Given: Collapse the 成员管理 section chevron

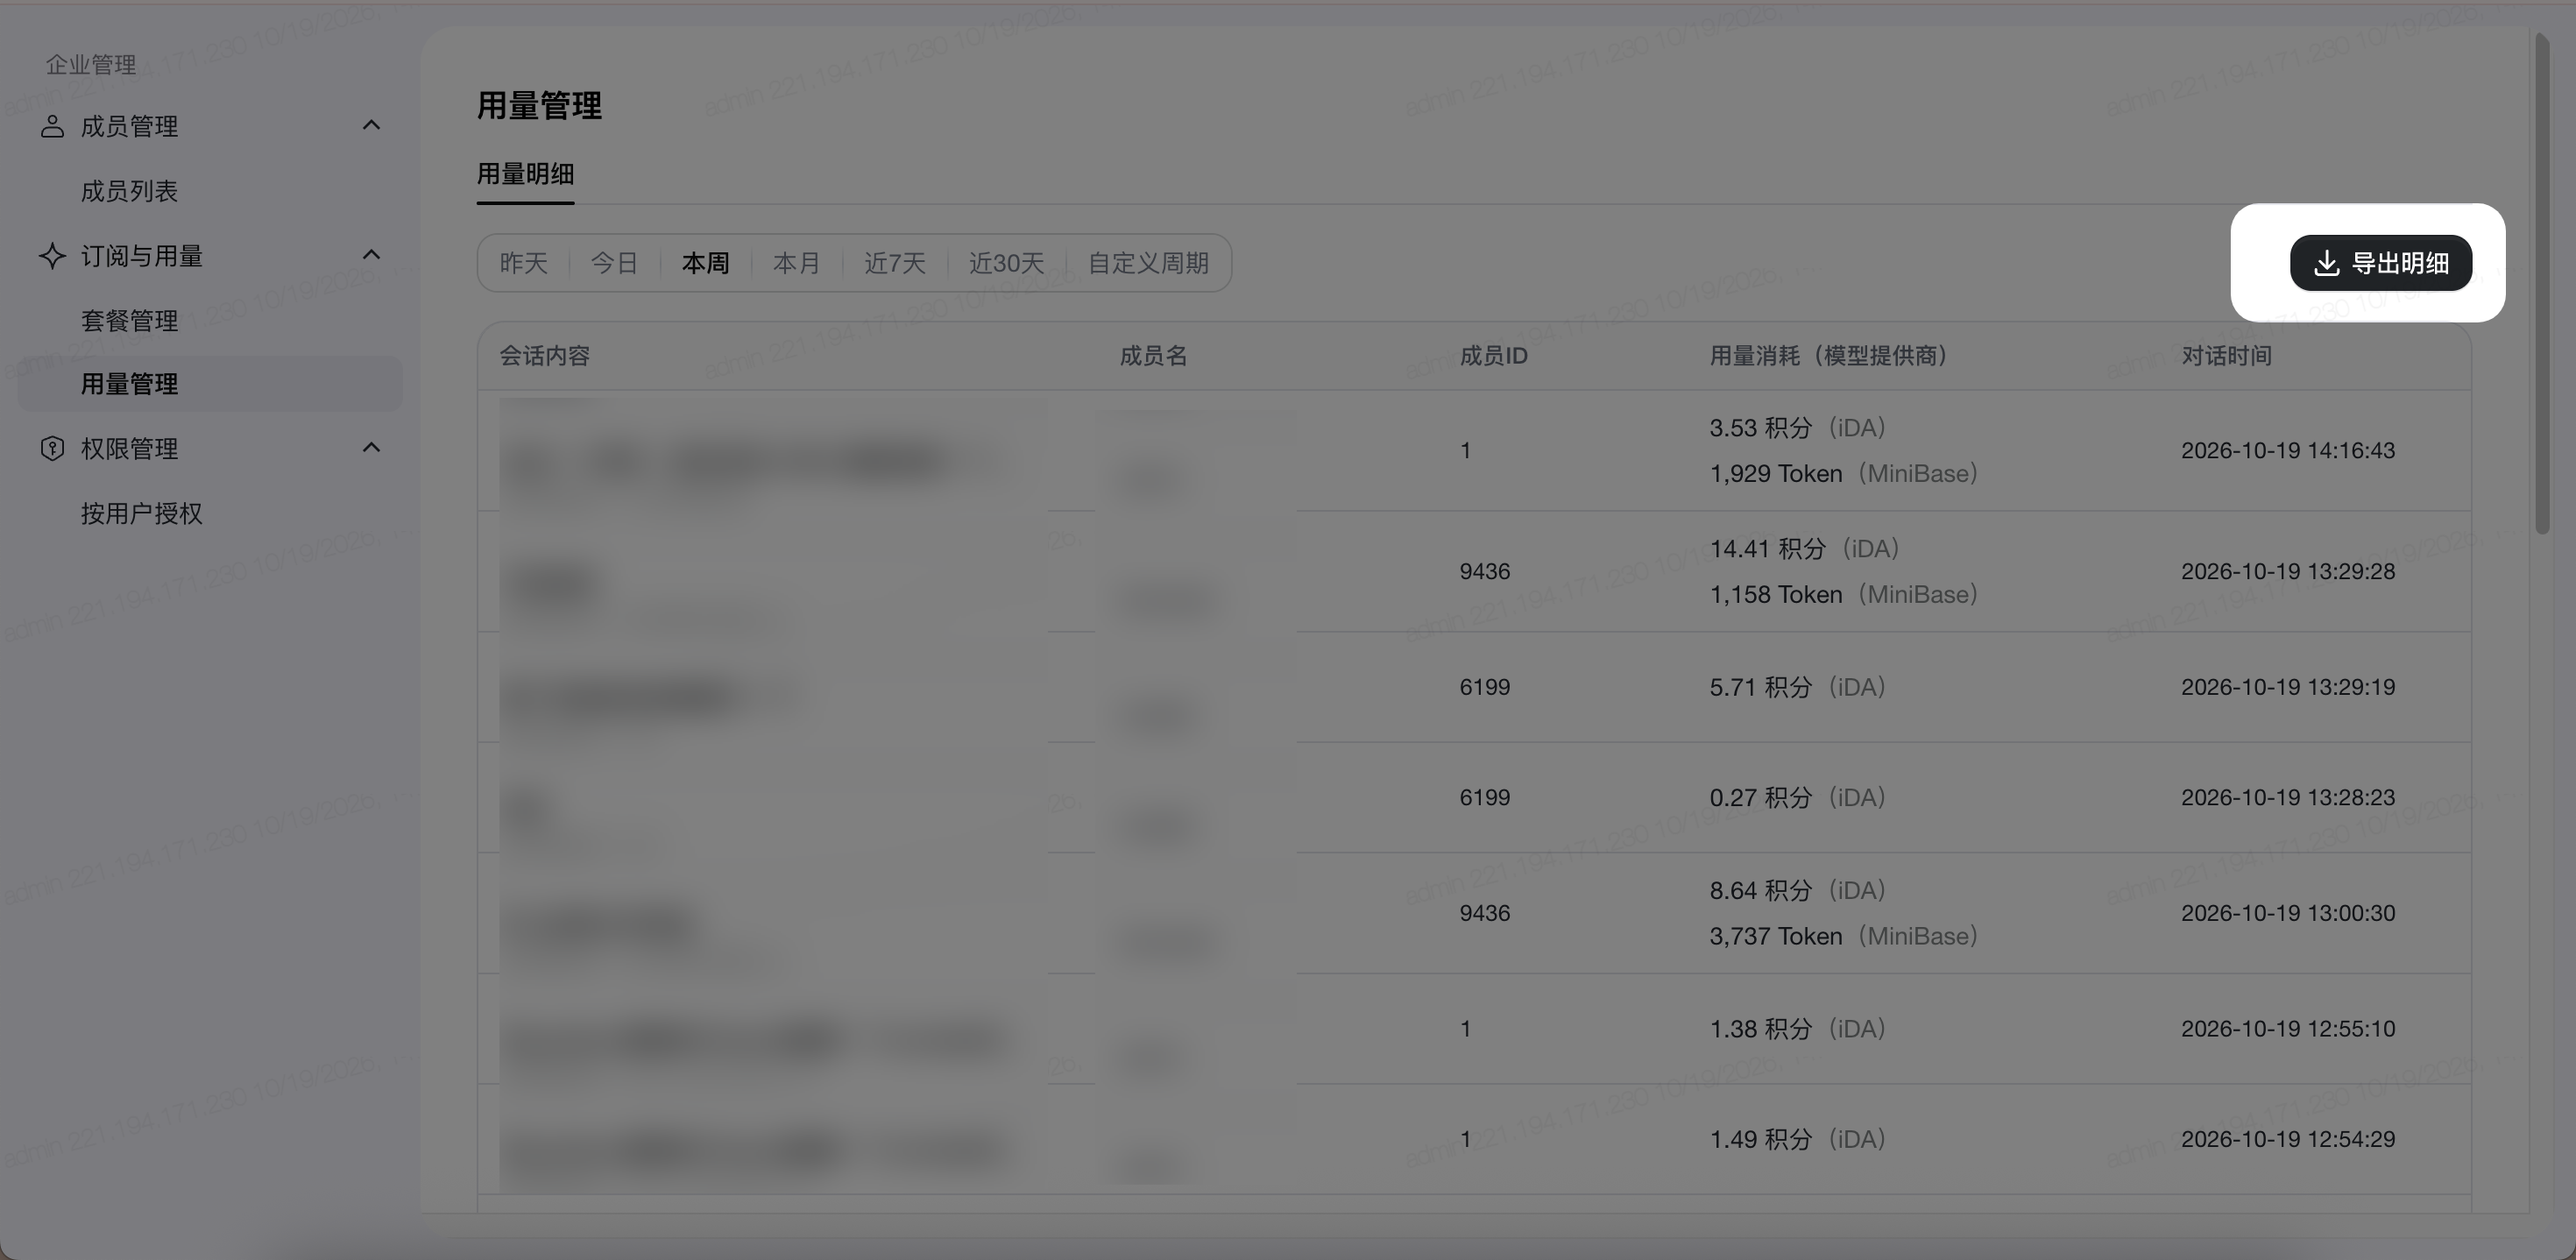Looking at the screenshot, I should point(371,125).
